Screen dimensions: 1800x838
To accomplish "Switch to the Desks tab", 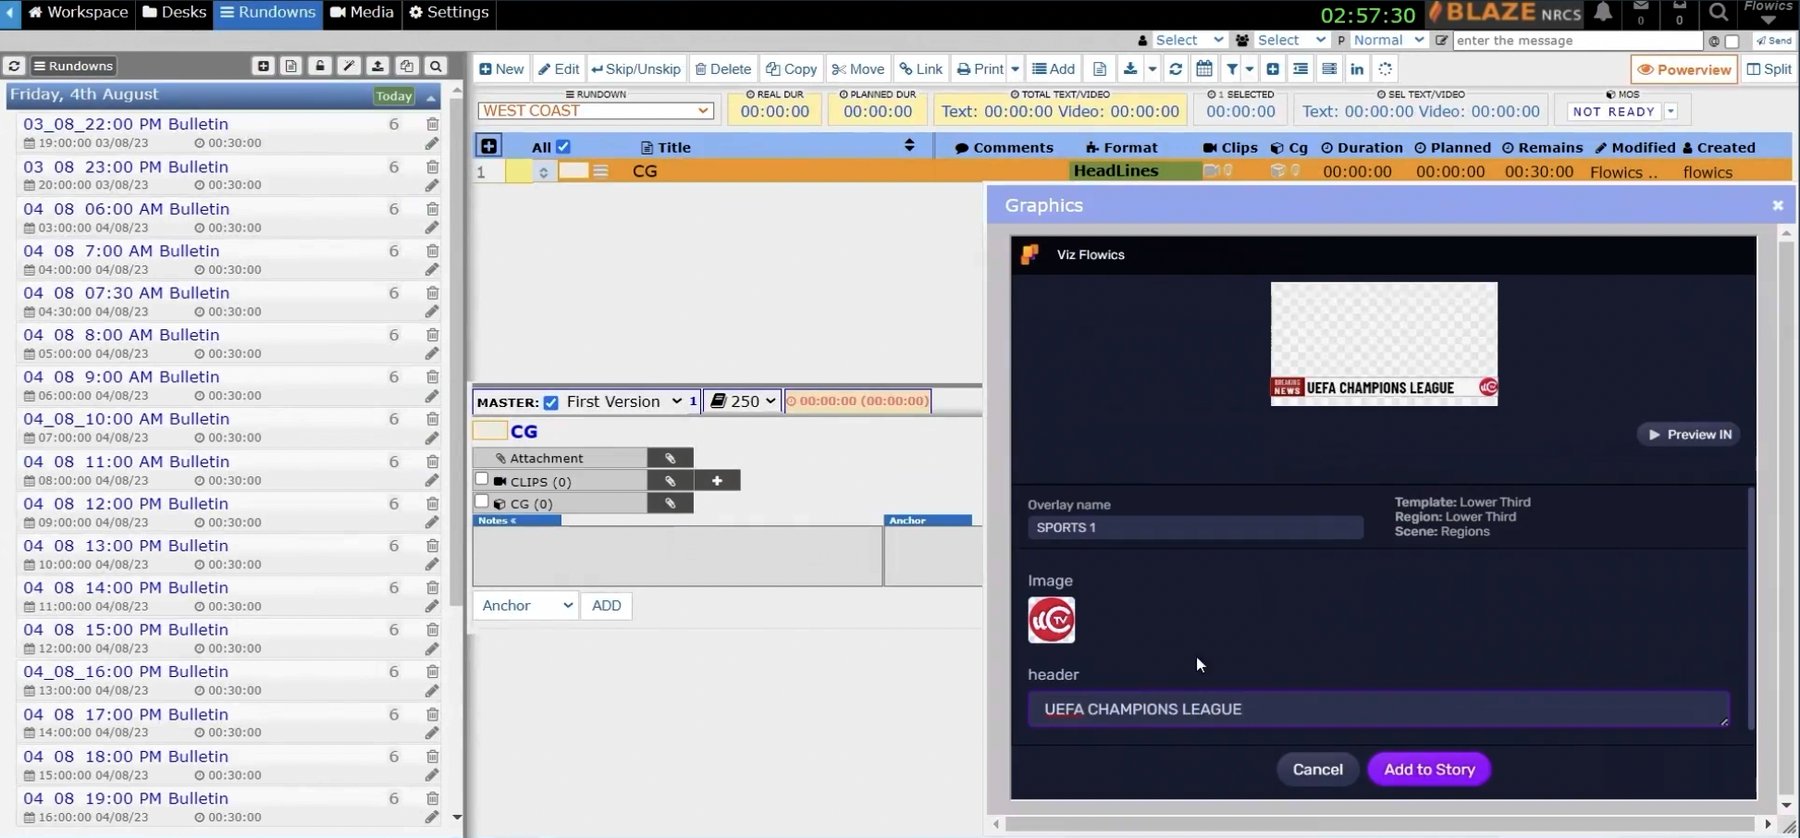I will tap(175, 13).
